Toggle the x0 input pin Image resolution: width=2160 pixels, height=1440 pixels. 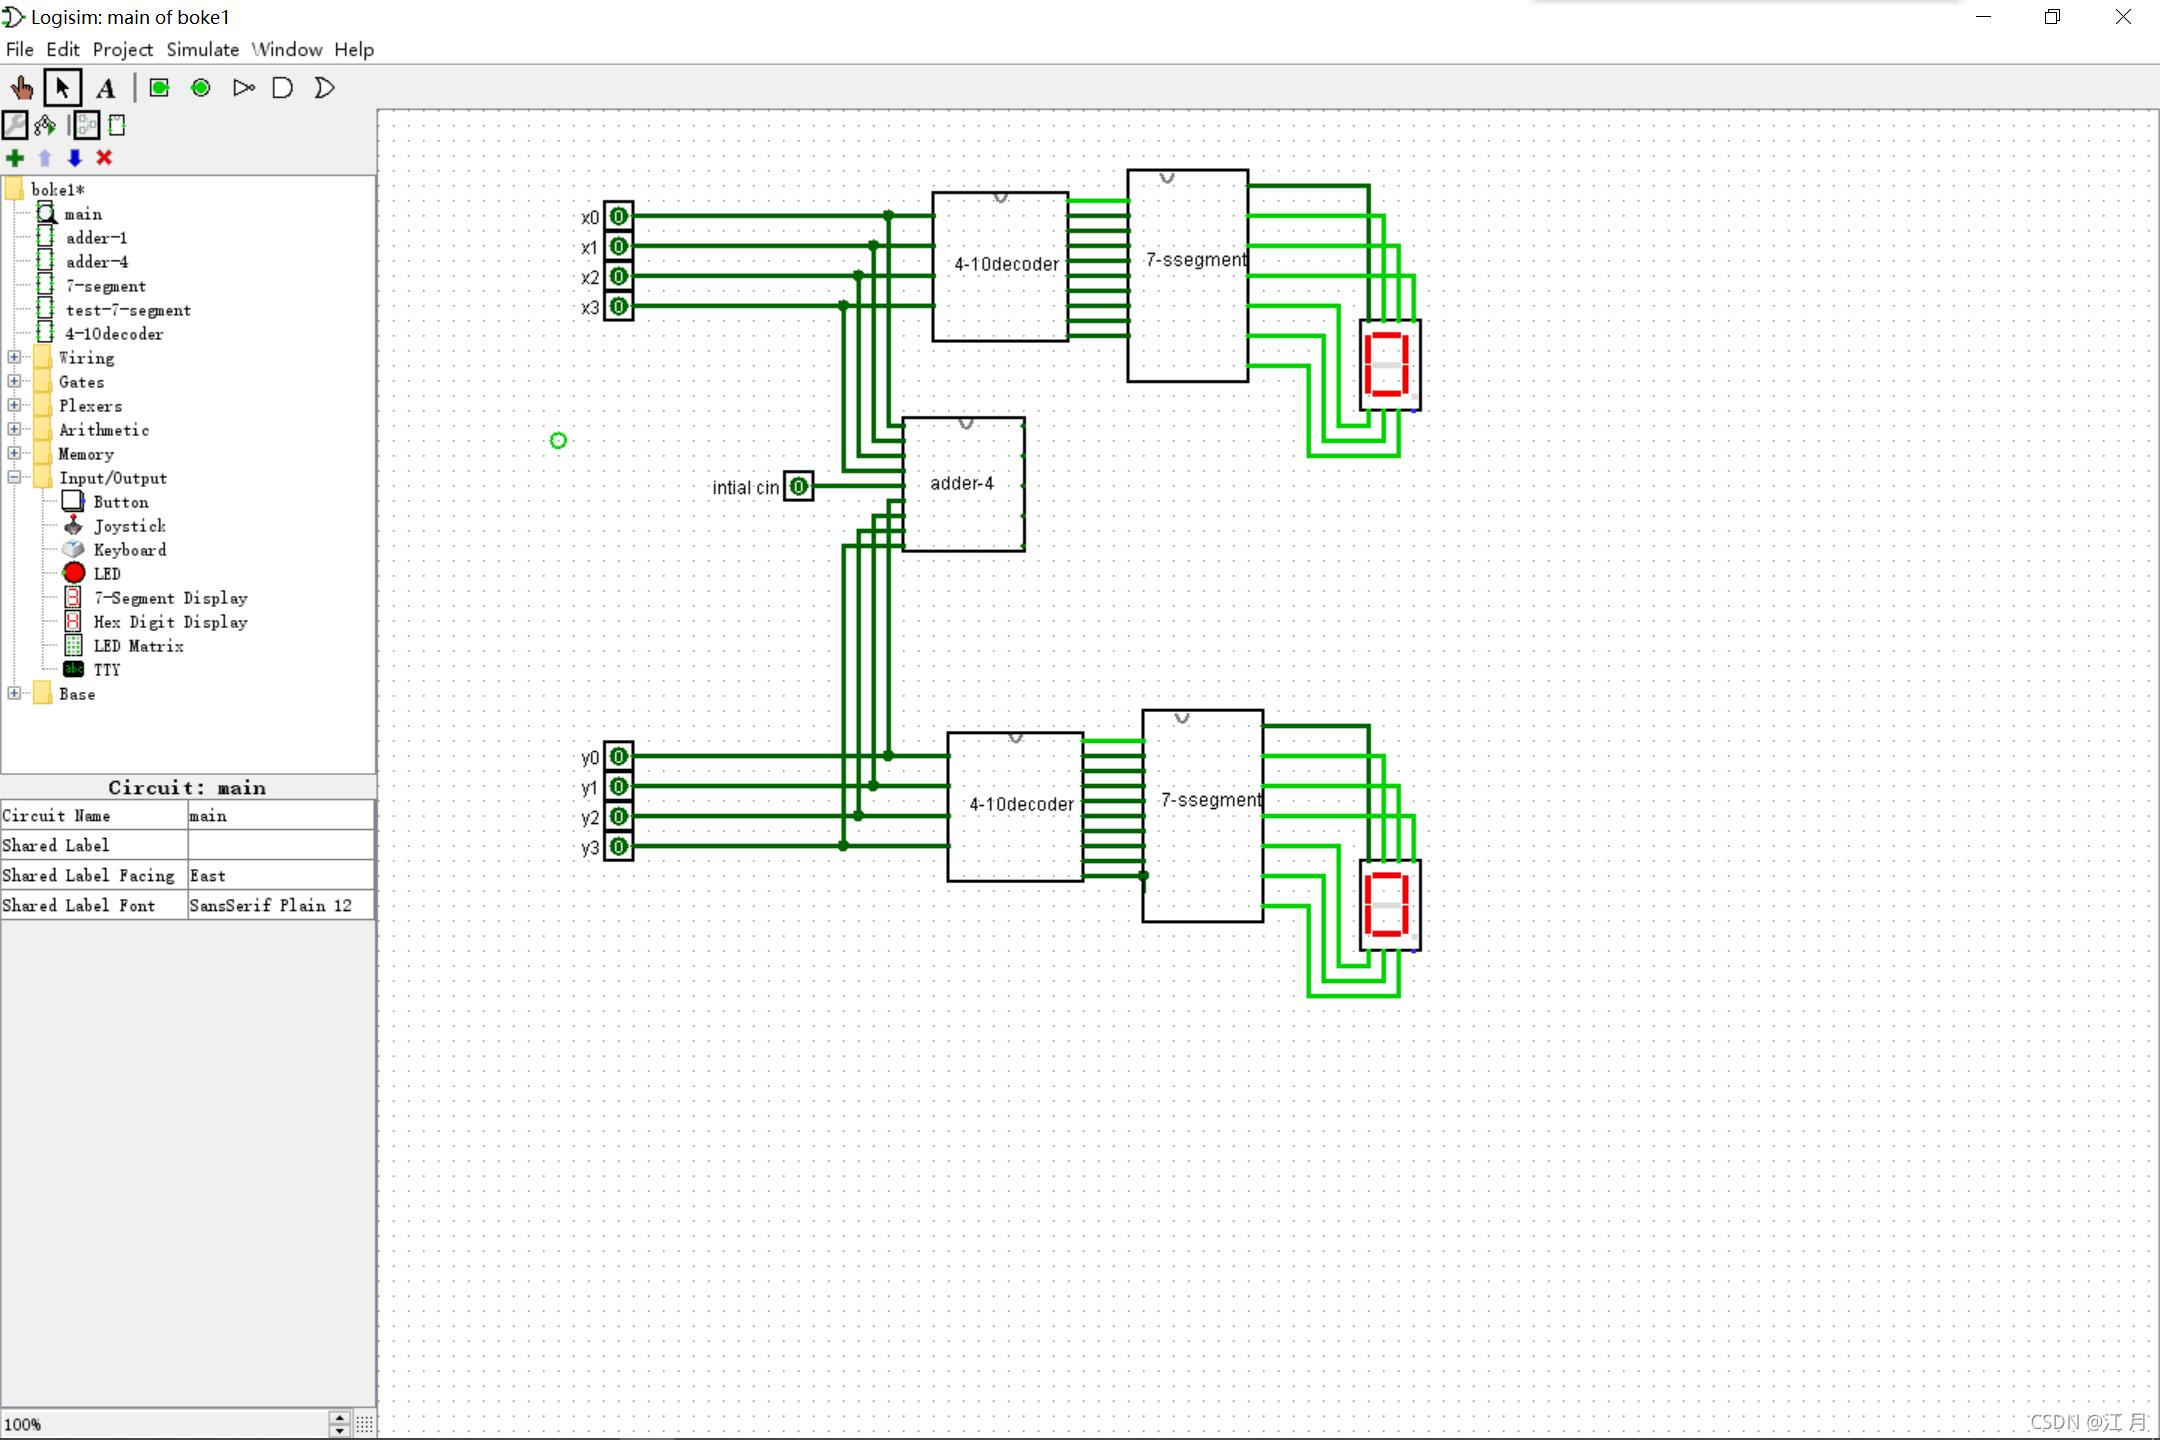click(x=619, y=216)
